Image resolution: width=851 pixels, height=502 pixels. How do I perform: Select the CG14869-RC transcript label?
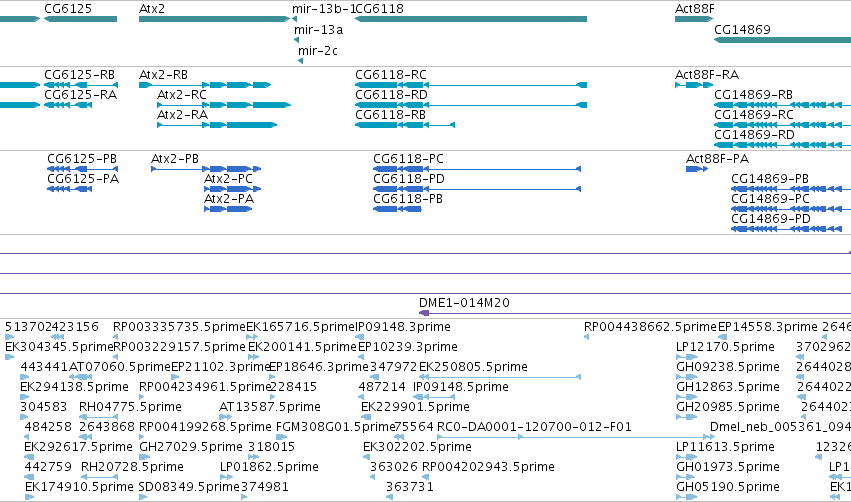click(754, 115)
